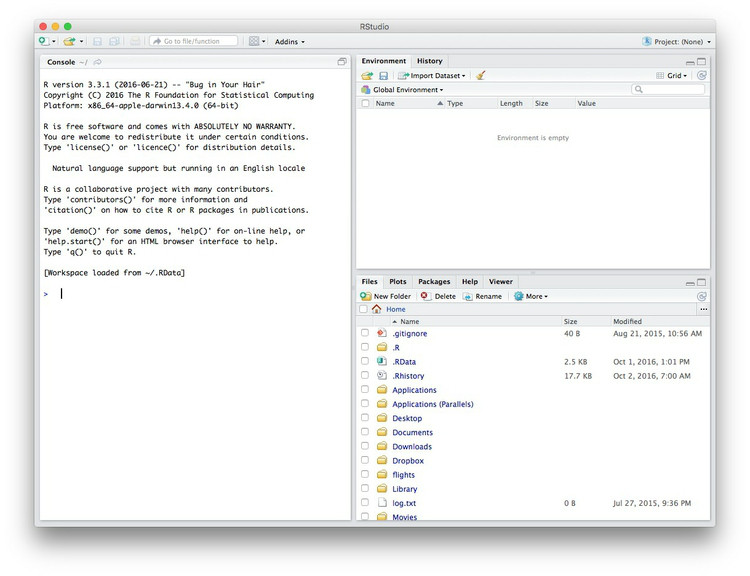Click the Print icon in main toolbar
Screen dimensions: 750x576
pos(135,42)
